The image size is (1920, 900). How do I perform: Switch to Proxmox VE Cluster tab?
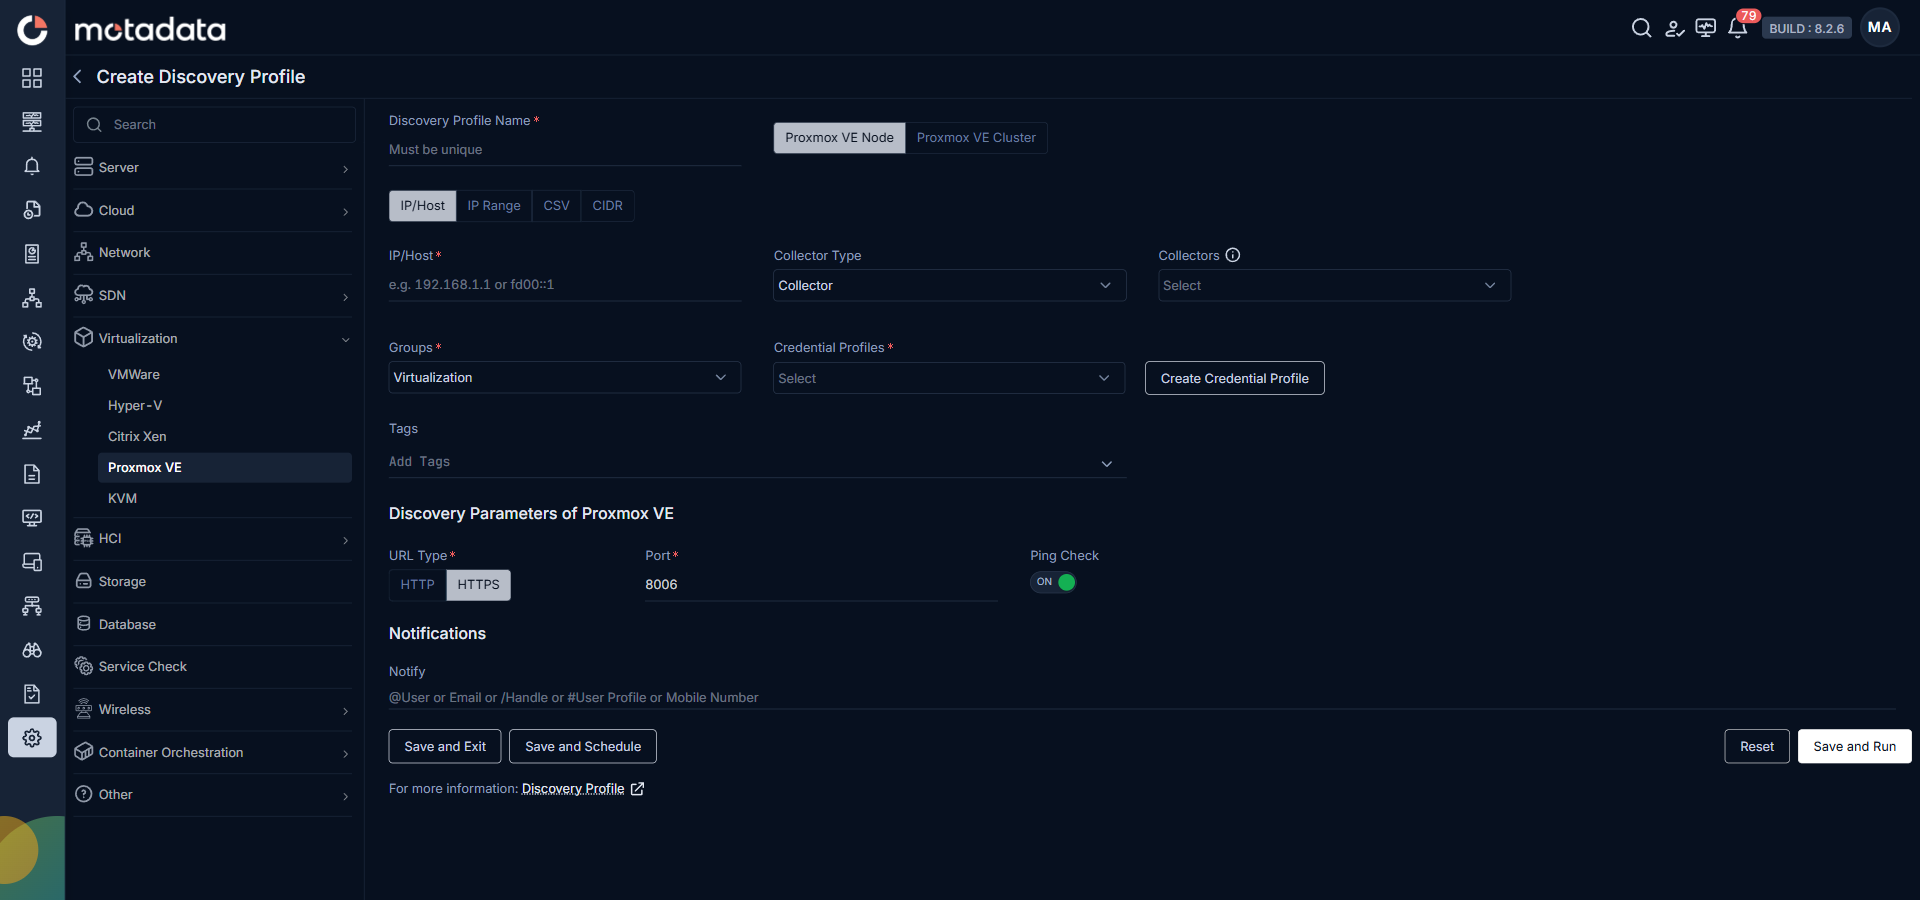coord(976,138)
